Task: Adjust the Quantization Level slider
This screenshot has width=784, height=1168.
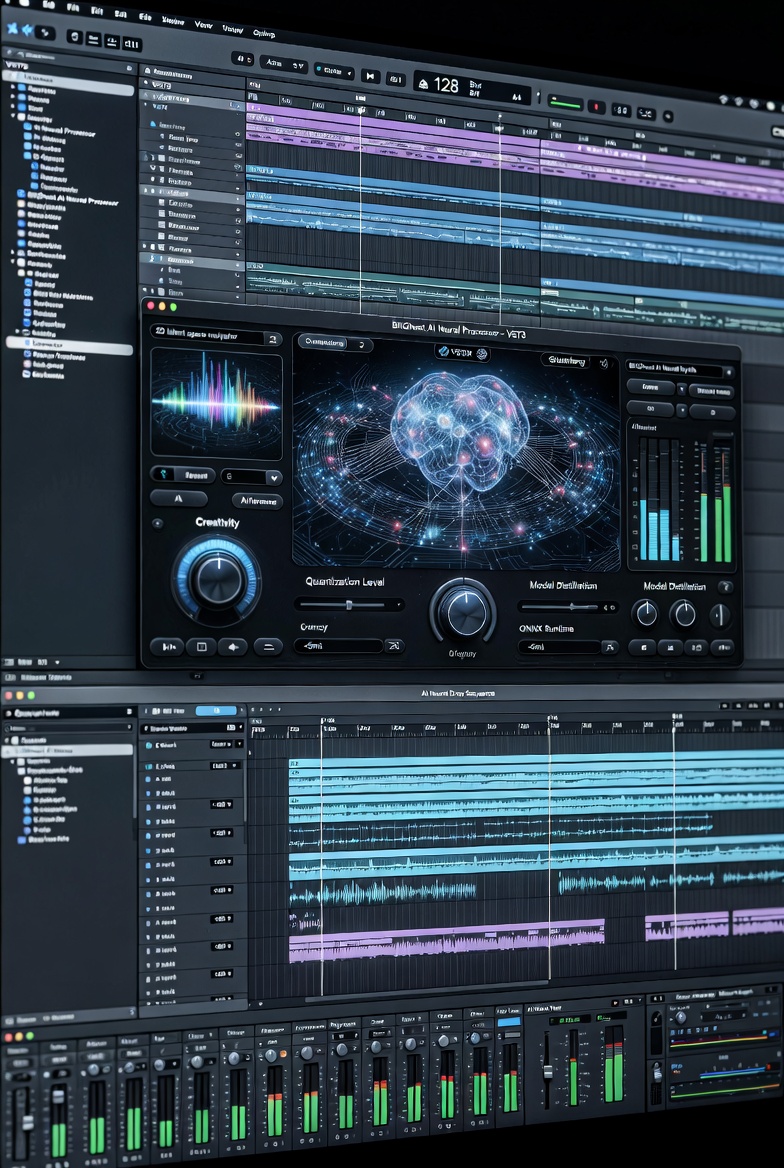Action: click(x=349, y=605)
